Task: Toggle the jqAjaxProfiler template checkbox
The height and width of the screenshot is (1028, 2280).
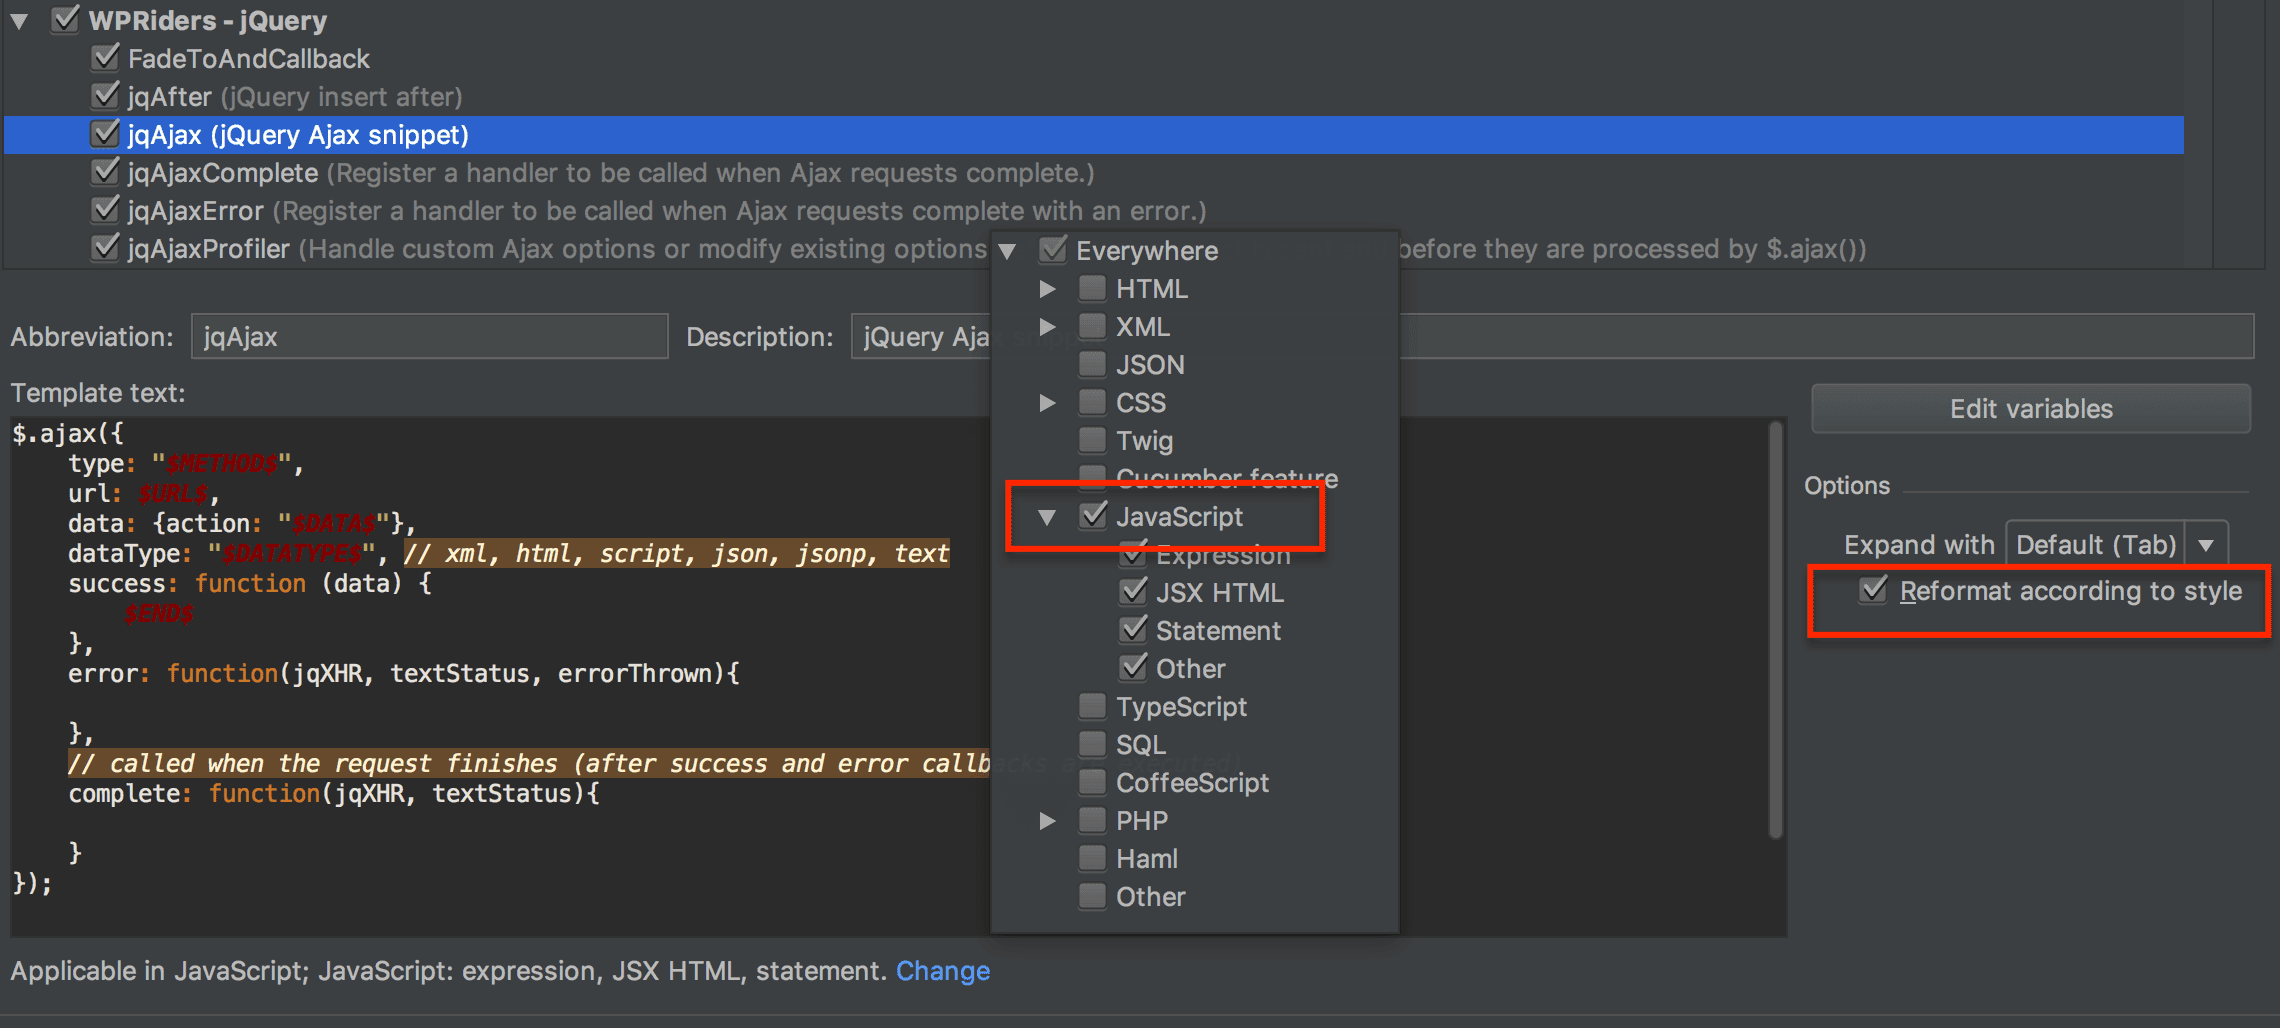Action: (105, 247)
